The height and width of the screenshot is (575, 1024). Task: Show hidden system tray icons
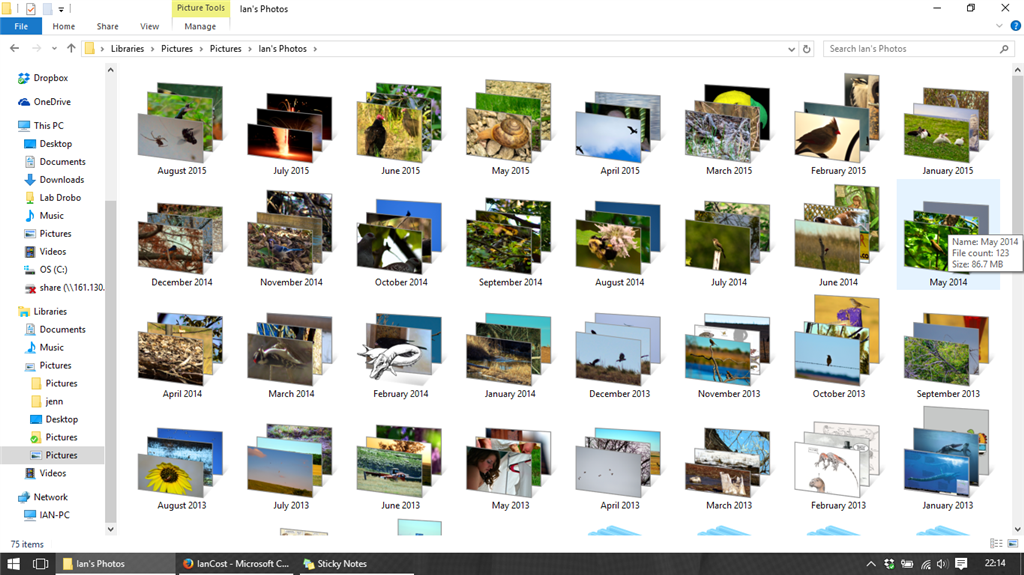(x=870, y=564)
